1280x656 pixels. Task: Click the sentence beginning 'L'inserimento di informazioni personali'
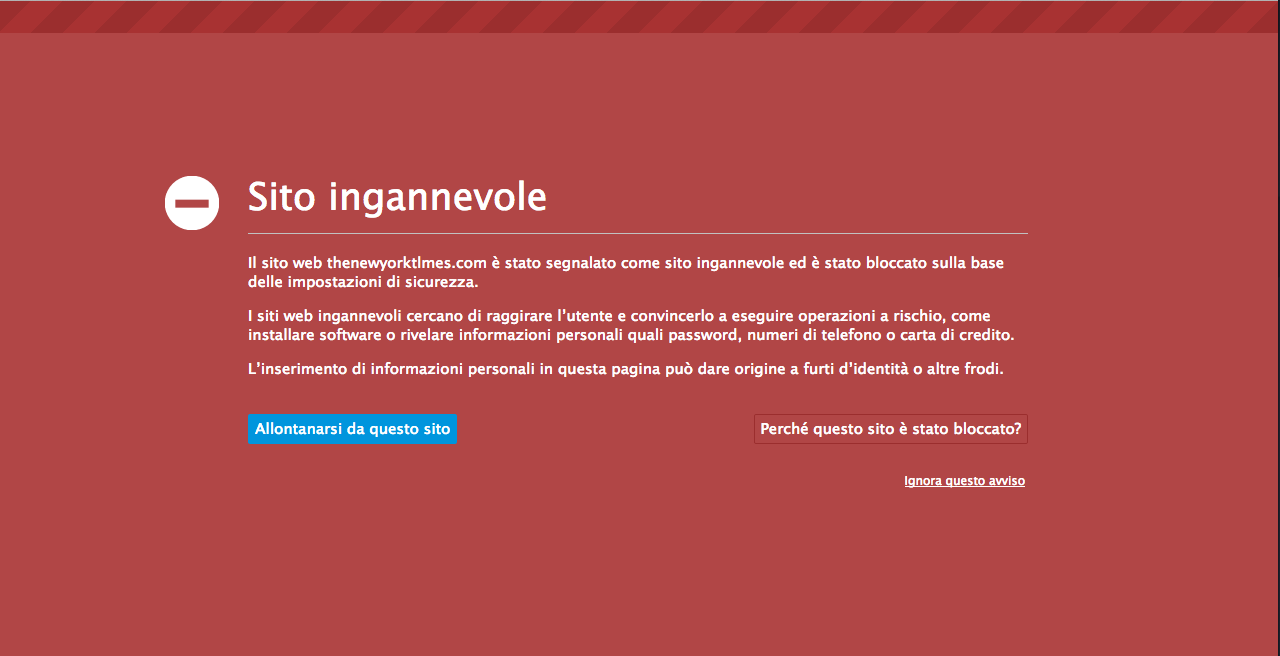(x=625, y=369)
